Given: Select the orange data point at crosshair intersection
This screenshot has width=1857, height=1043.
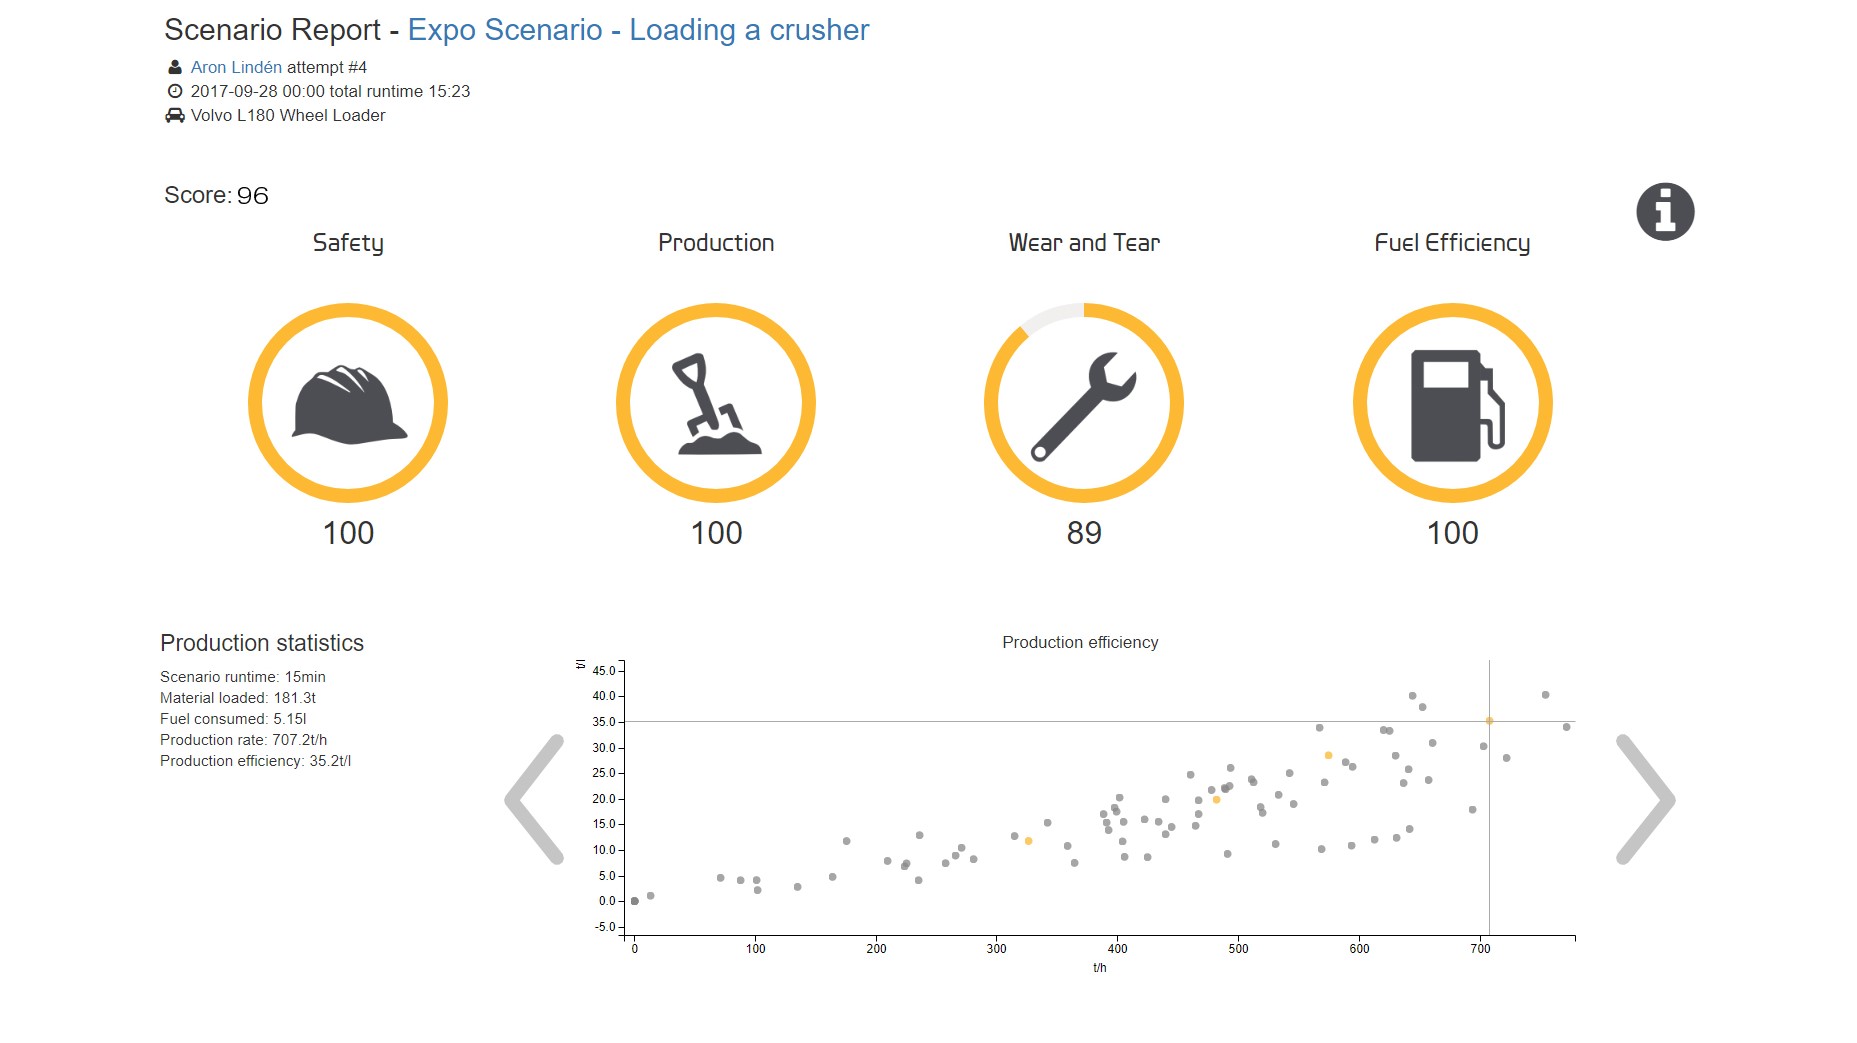Looking at the screenshot, I should pyautogui.click(x=1489, y=721).
